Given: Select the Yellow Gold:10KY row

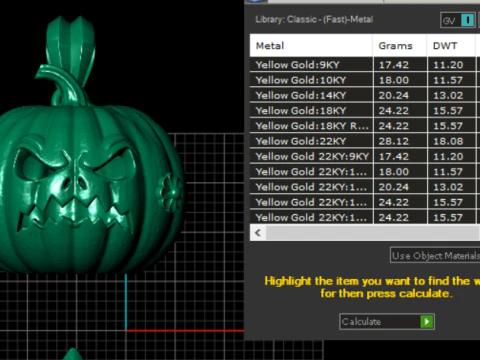Looking at the screenshot, I should coord(365,80).
